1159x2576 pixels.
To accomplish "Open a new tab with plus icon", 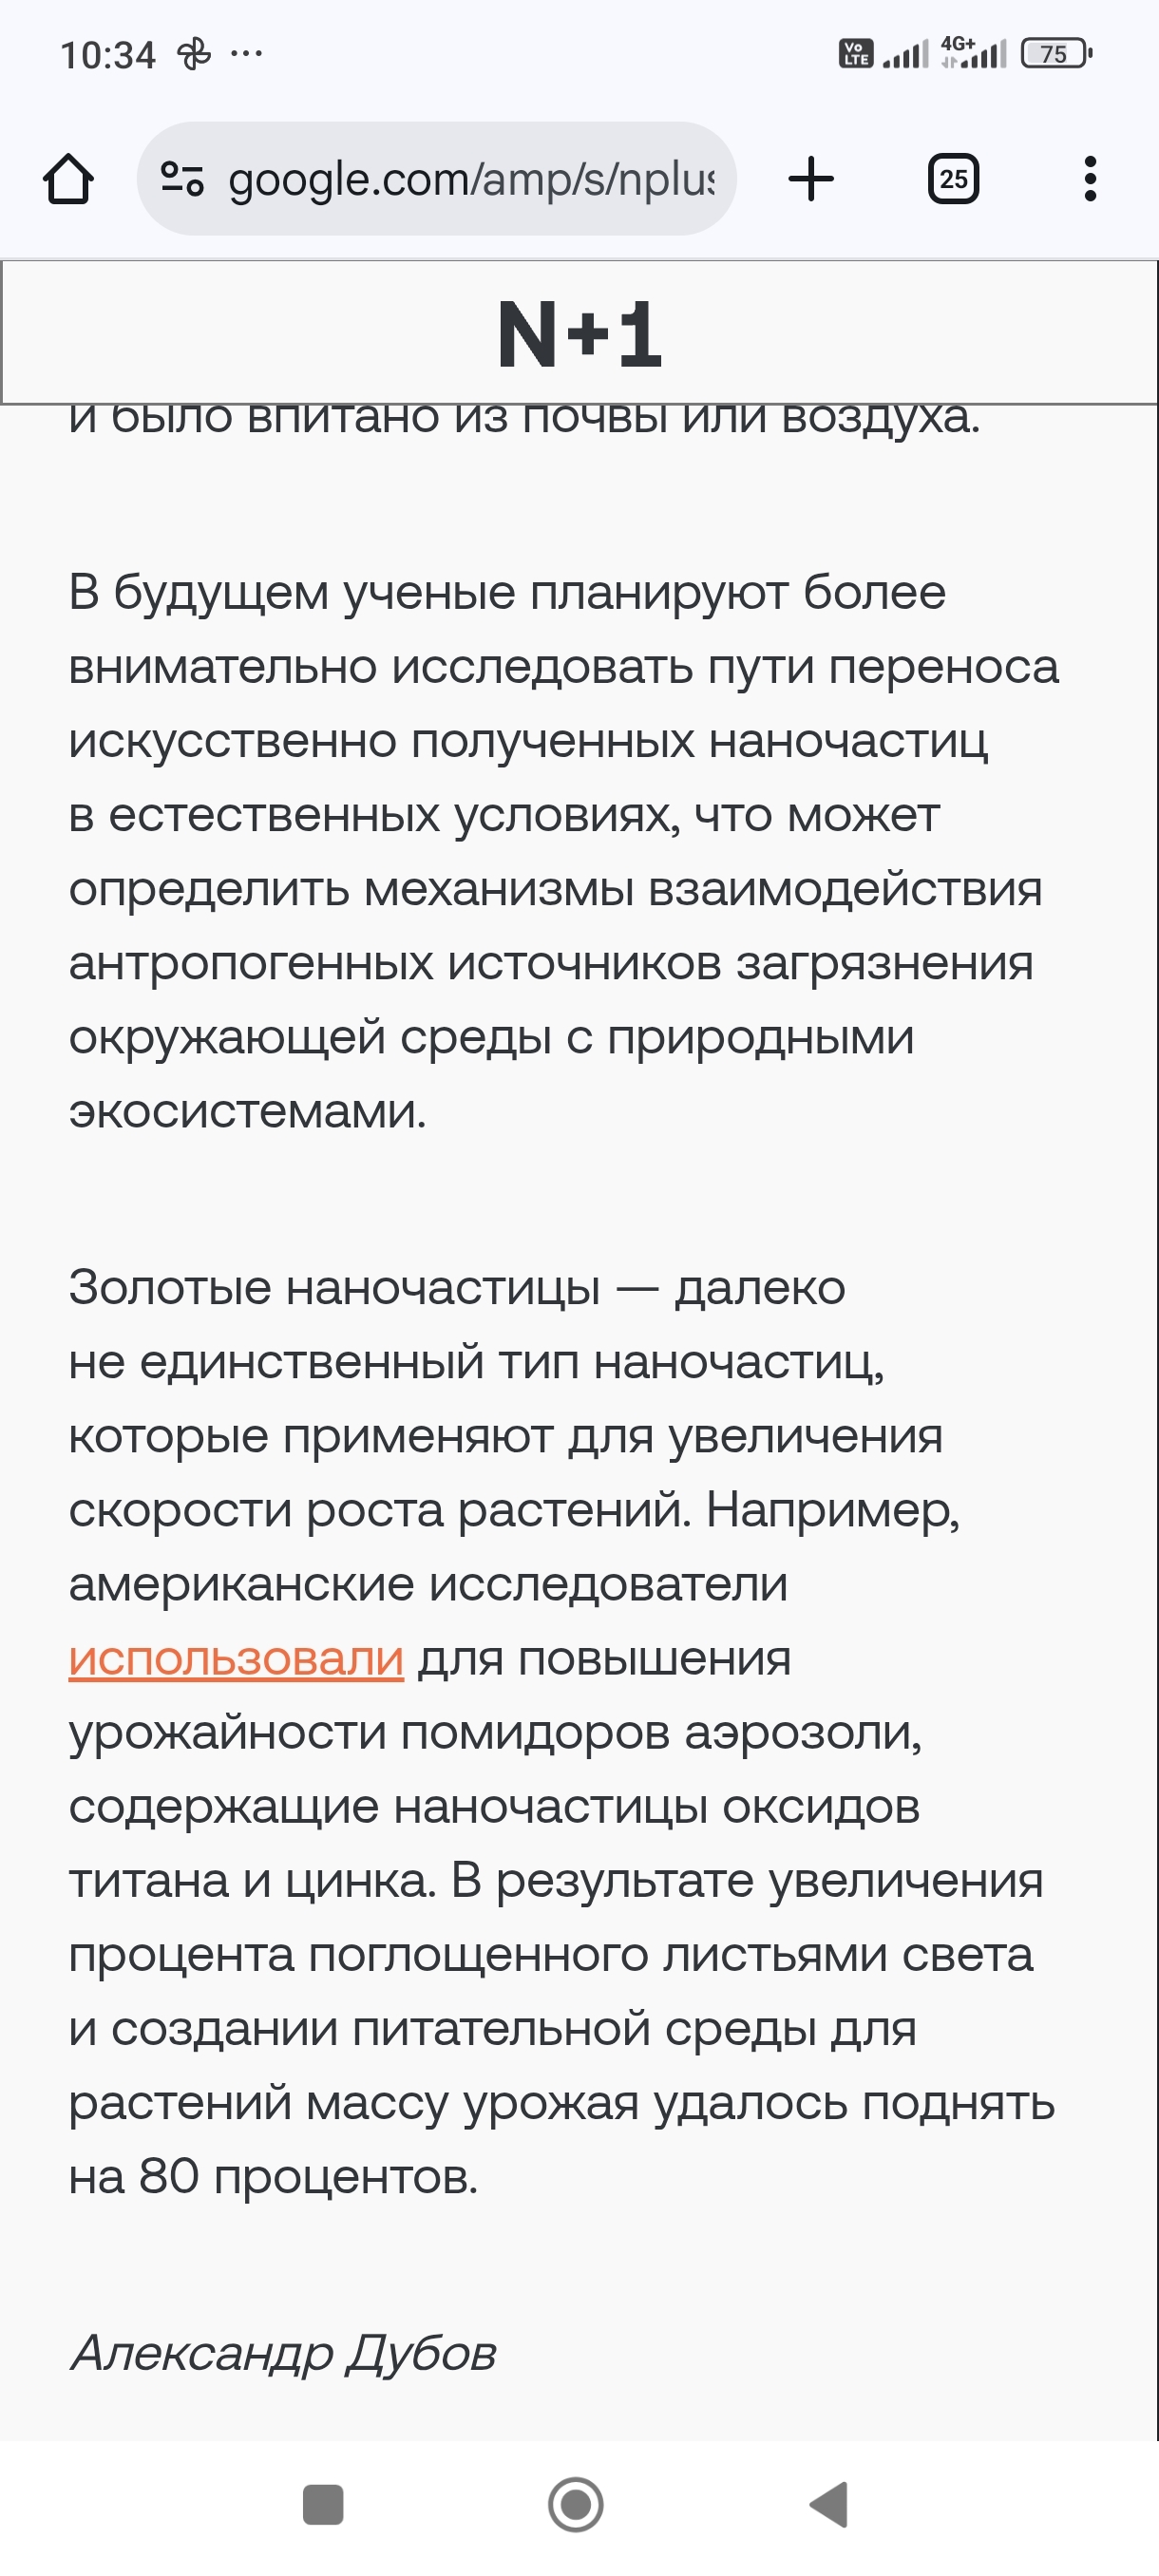I will pos(810,180).
